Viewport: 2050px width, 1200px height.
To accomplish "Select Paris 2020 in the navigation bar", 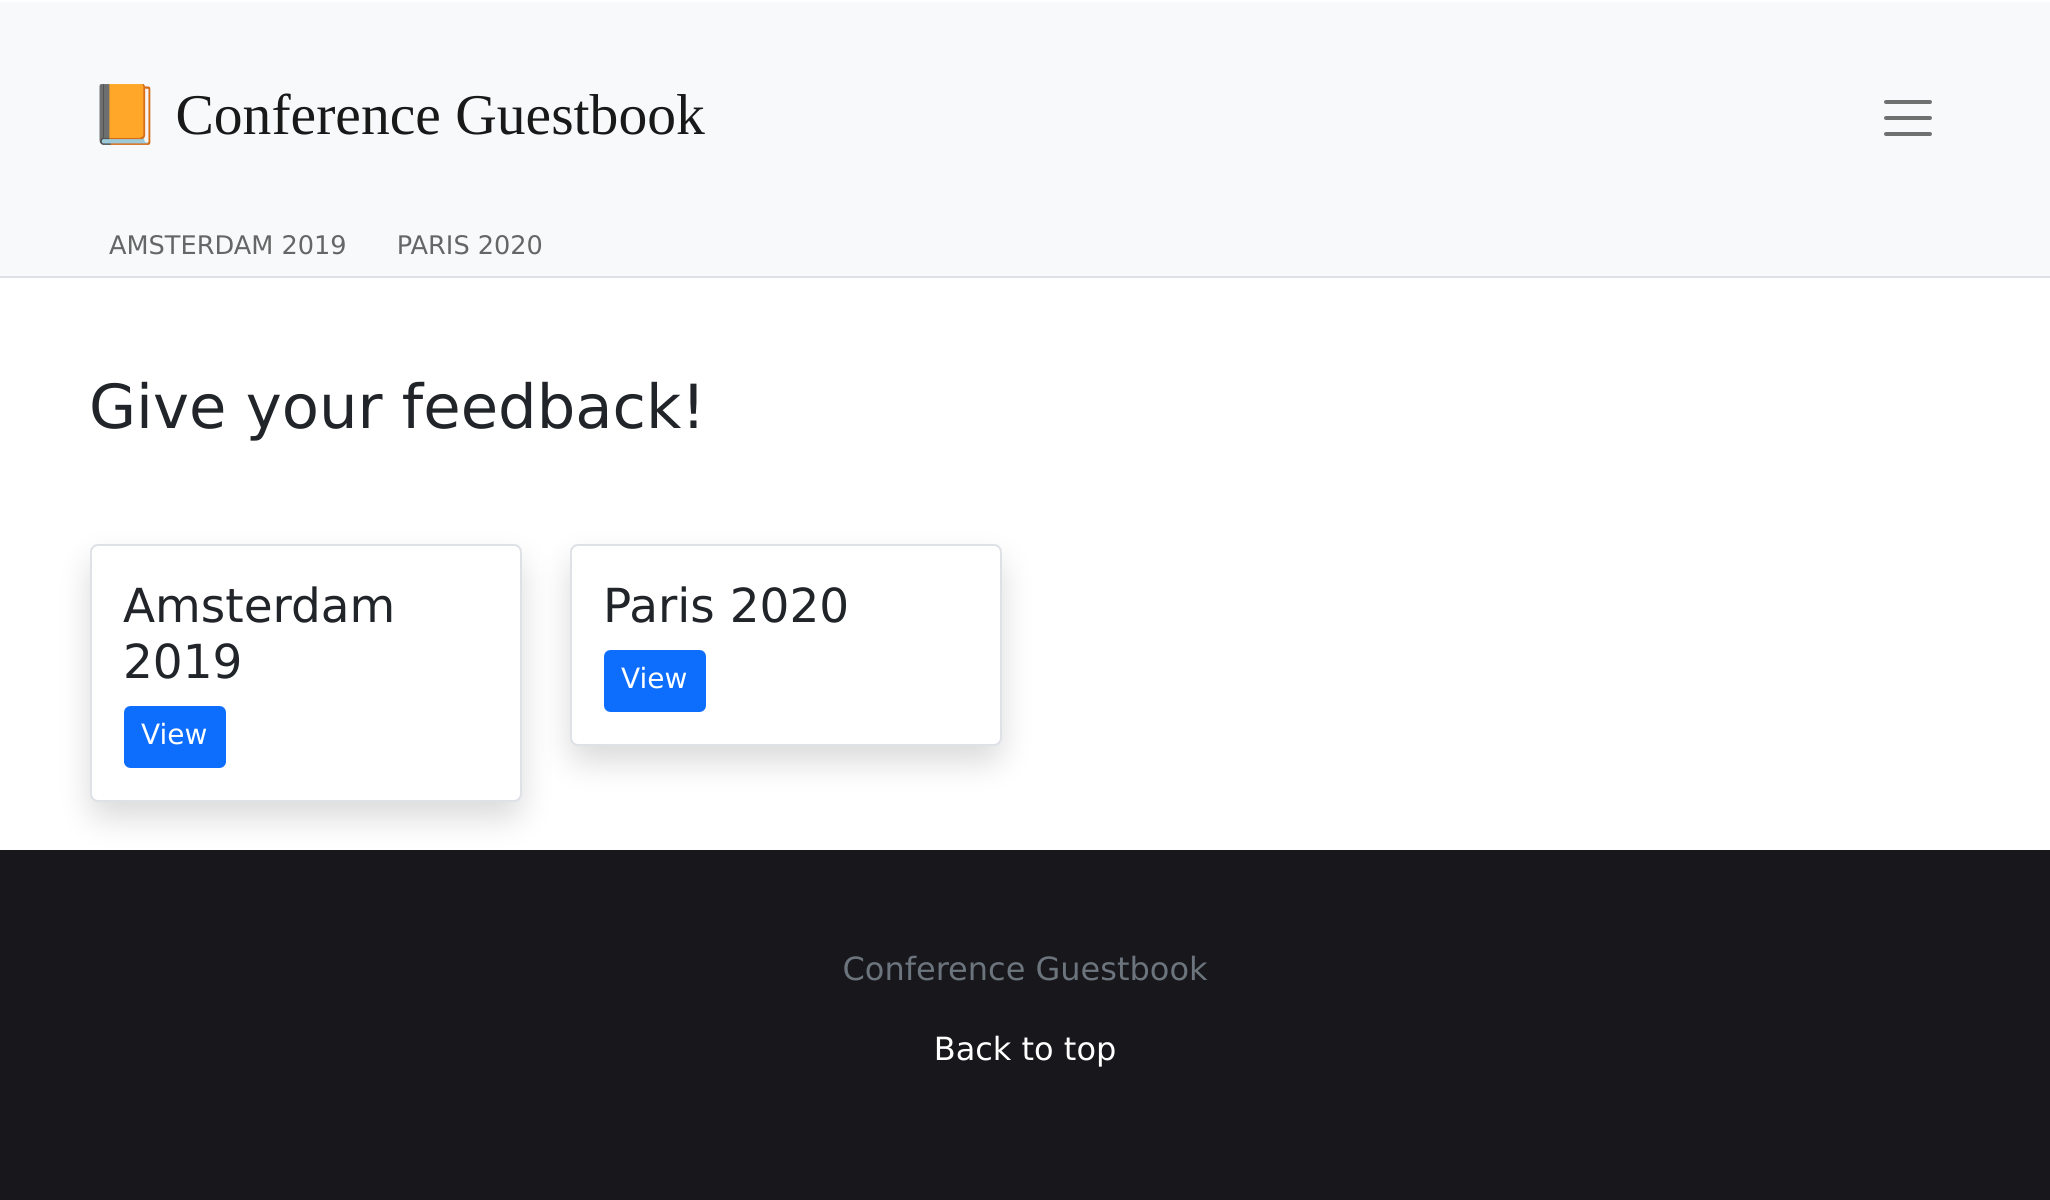I will (x=469, y=245).
